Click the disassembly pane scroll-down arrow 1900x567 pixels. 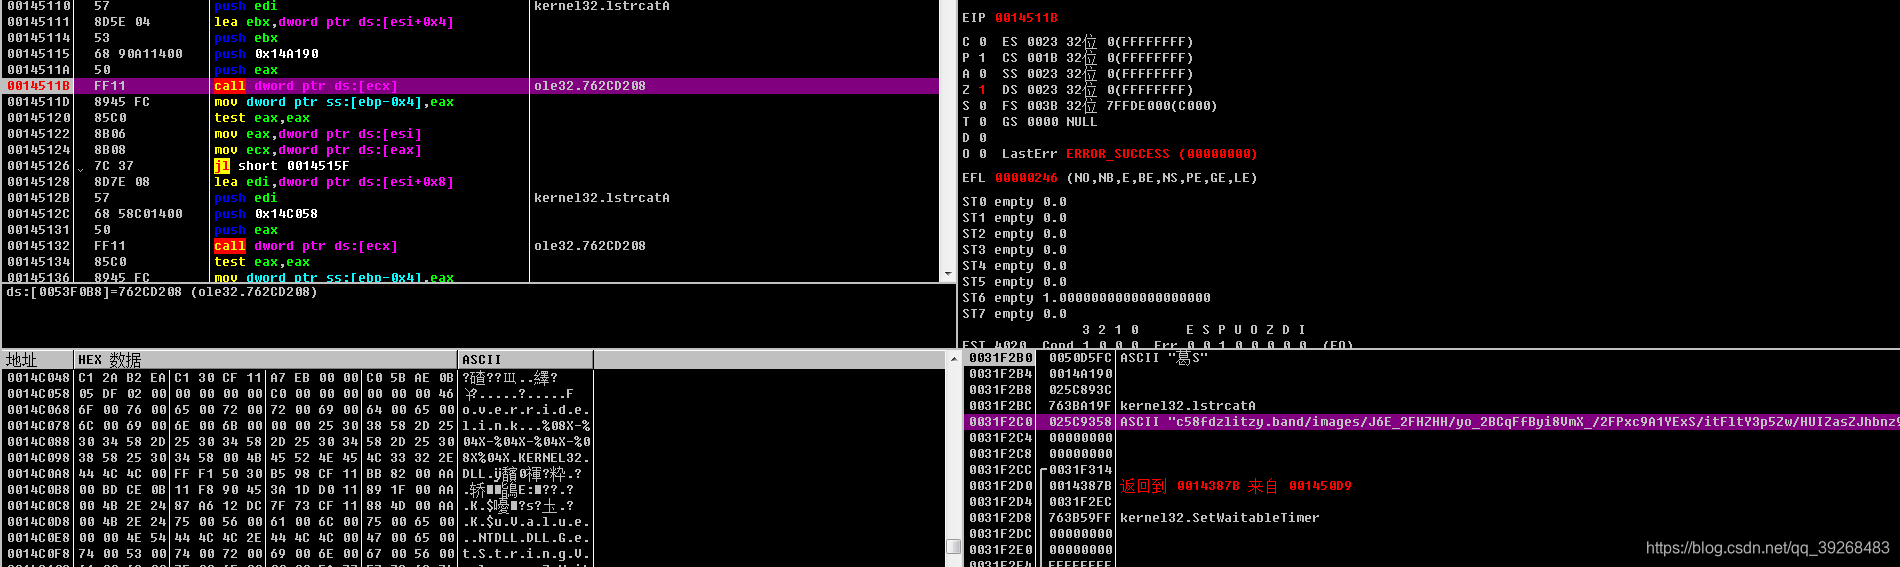click(948, 273)
